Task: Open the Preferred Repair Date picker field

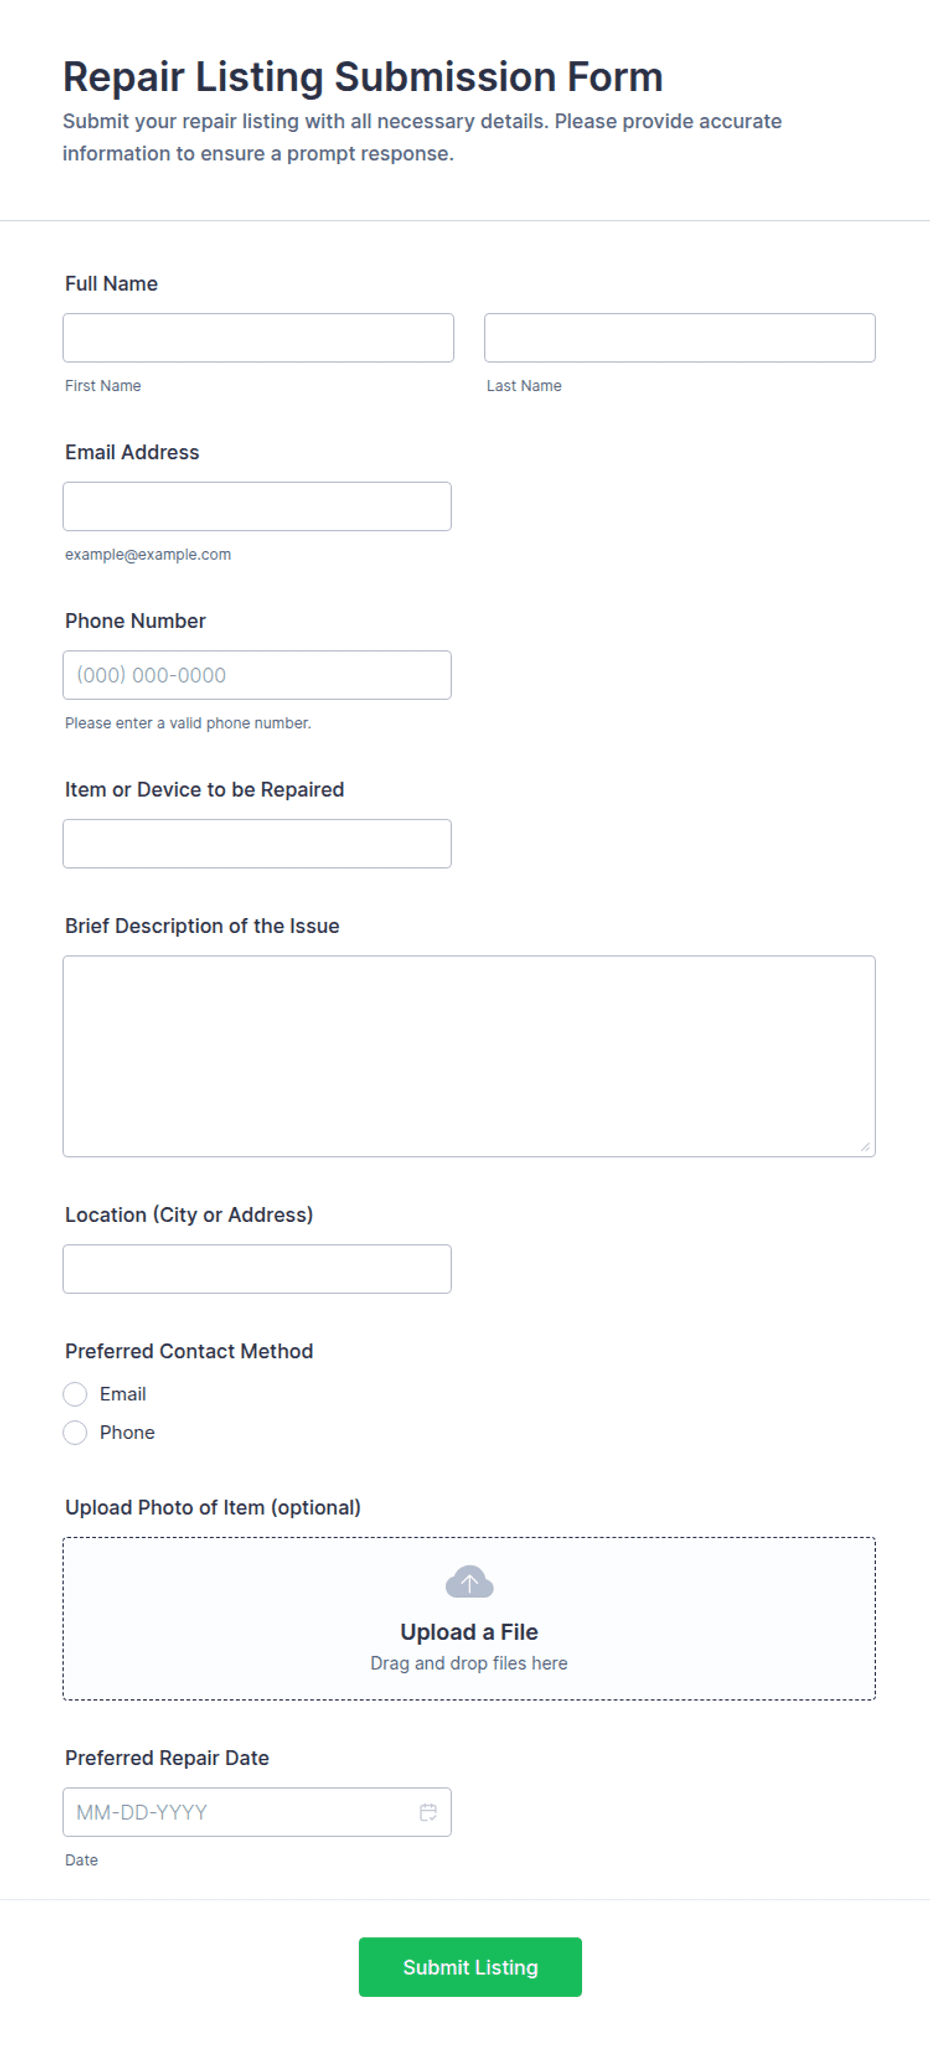Action: [x=257, y=1812]
